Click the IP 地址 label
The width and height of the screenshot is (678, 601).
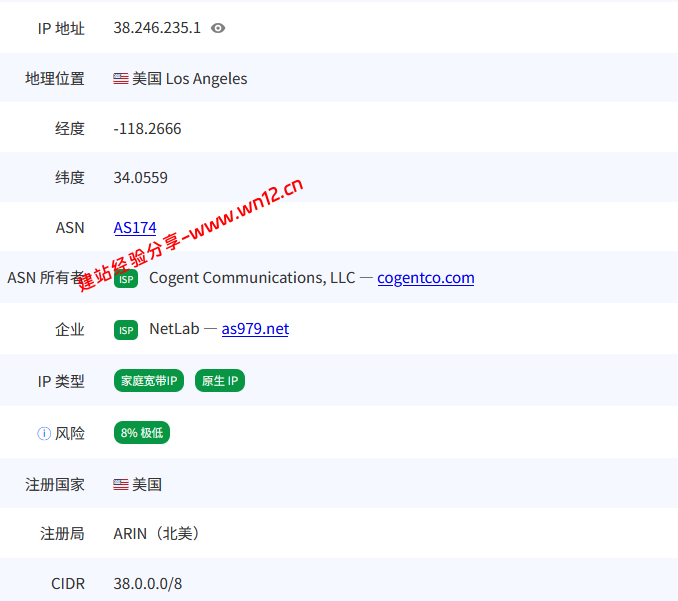[x=61, y=29]
